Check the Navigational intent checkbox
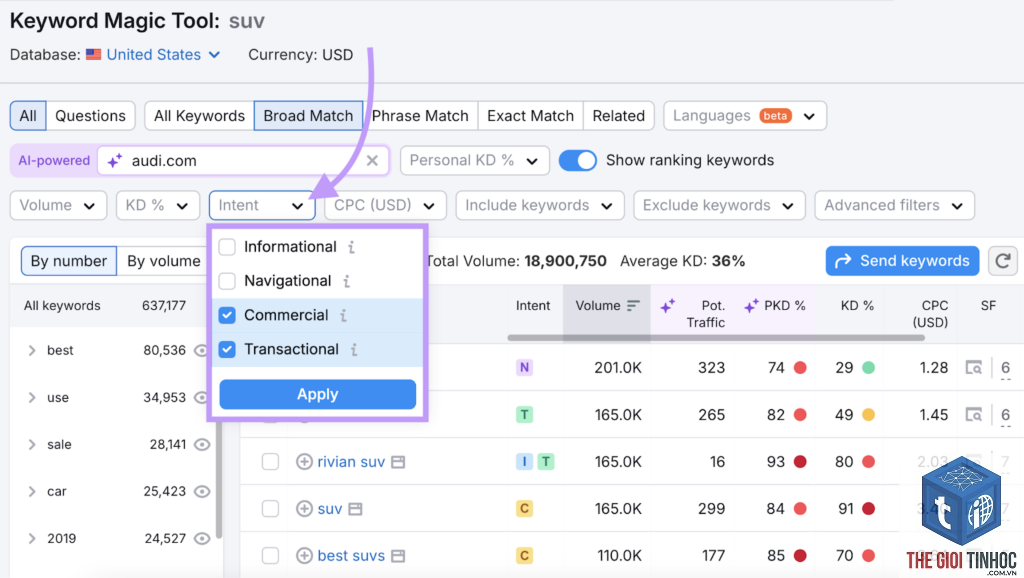Screen dimensions: 1024x578 tap(227, 281)
